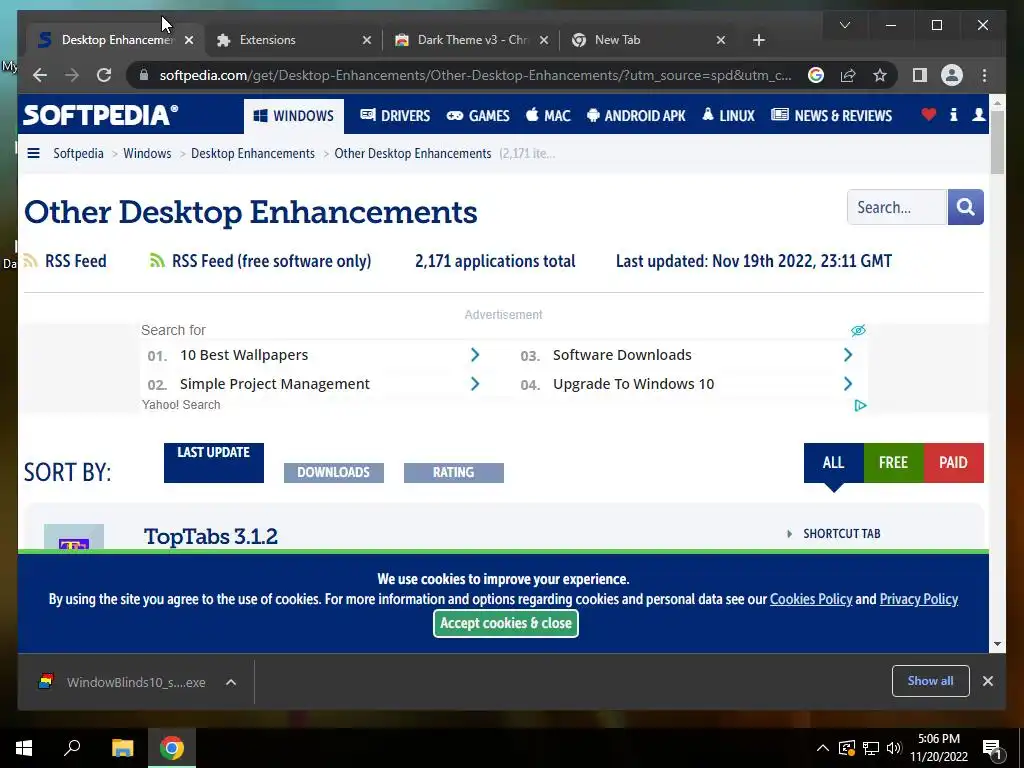Filter listing by FREE software
The image size is (1024, 768).
pyautogui.click(x=893, y=462)
